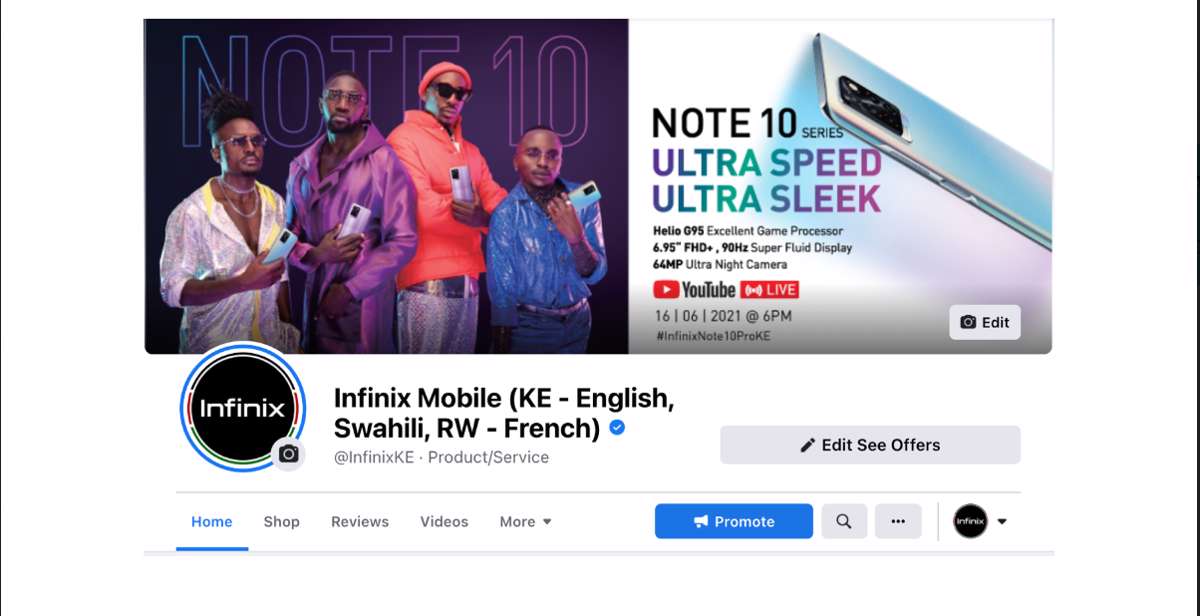Edit the cover photo
Screen dimensions: 1200x616
(985, 322)
